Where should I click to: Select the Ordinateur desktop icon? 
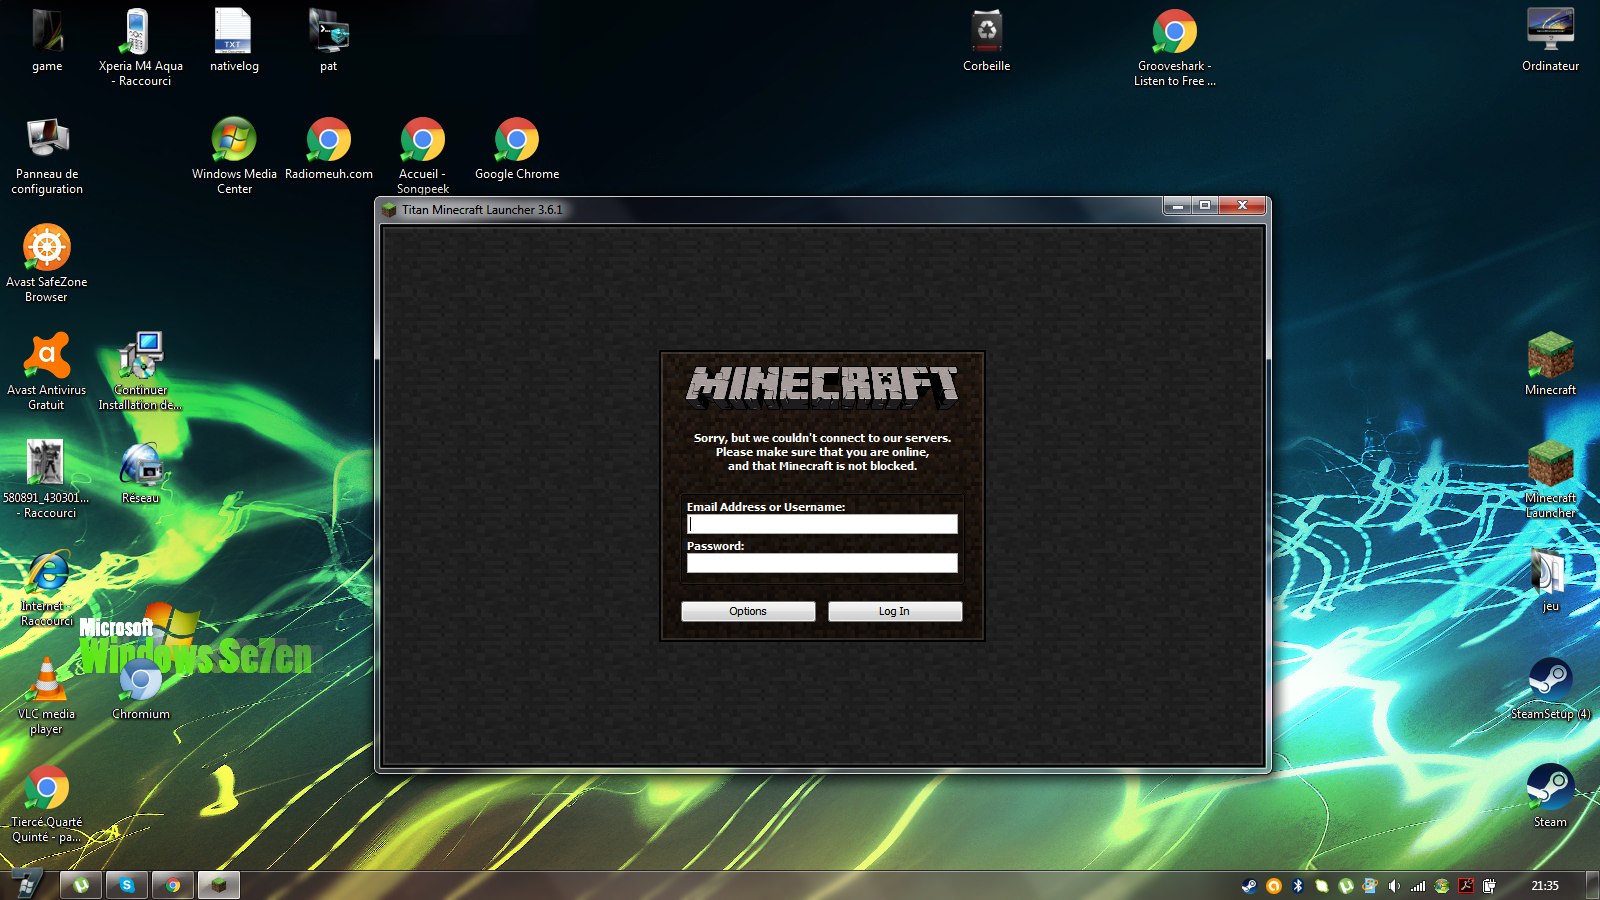coord(1550,41)
